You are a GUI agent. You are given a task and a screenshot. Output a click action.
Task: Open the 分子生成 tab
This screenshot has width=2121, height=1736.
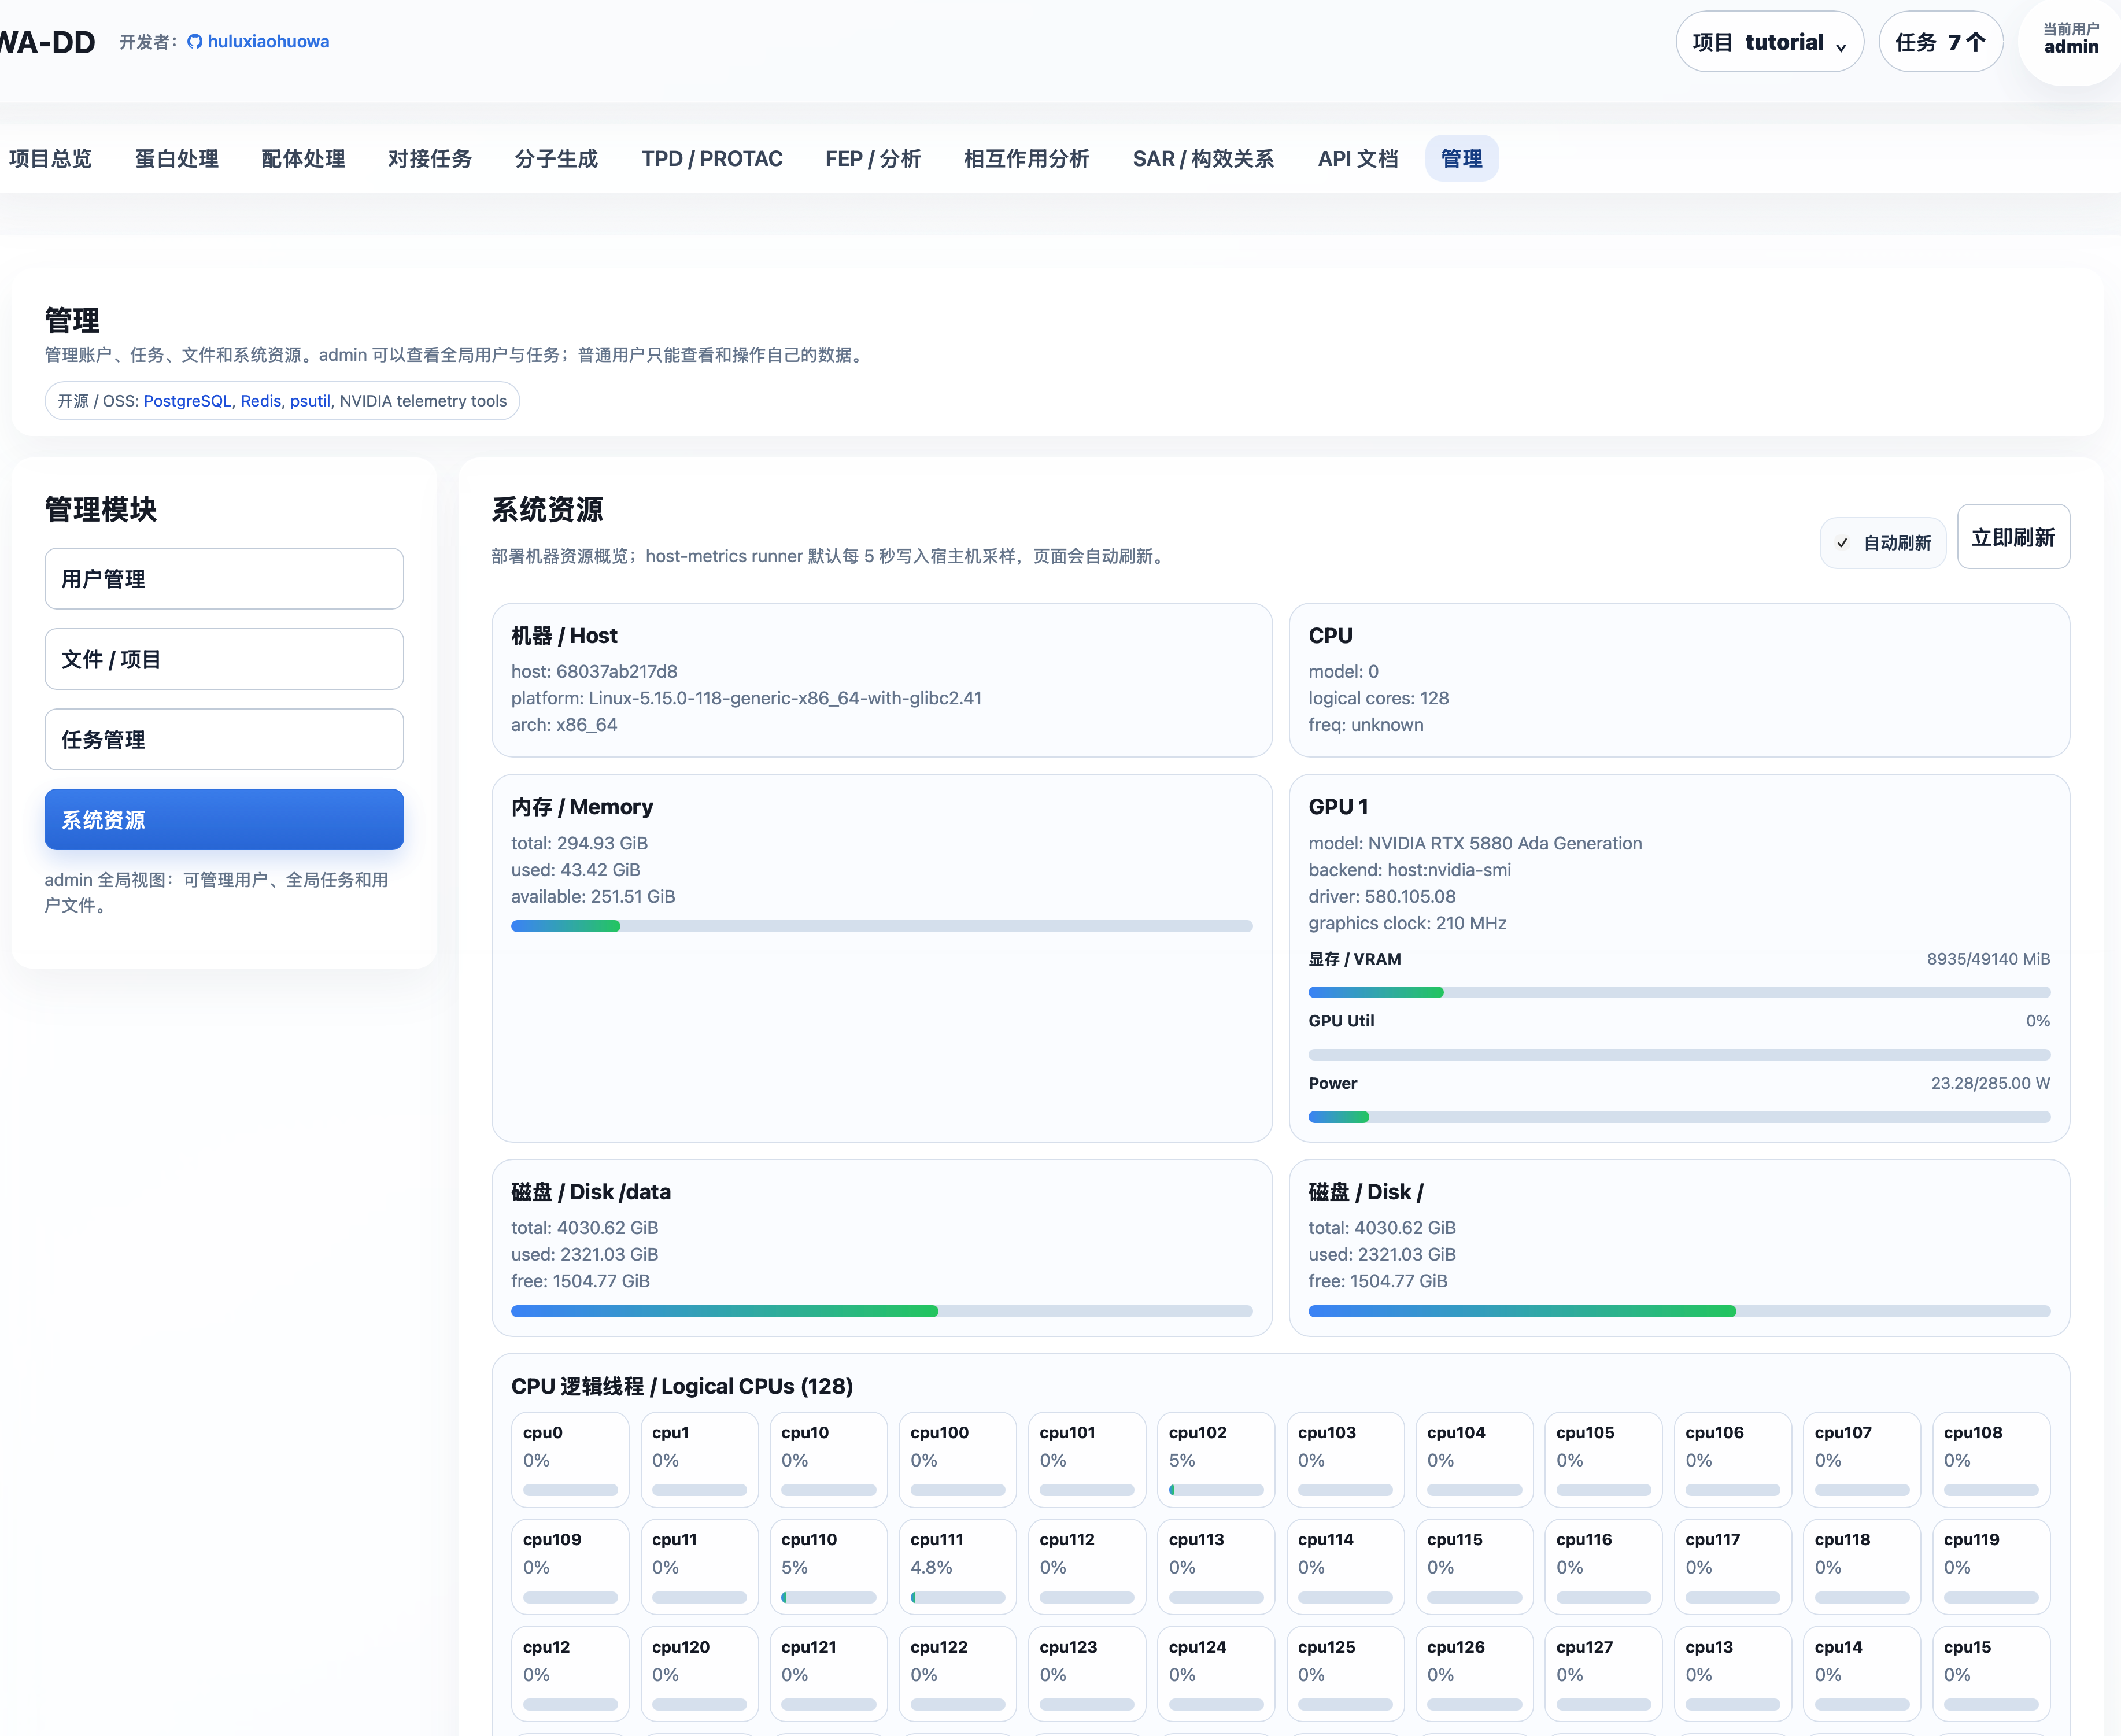[556, 158]
